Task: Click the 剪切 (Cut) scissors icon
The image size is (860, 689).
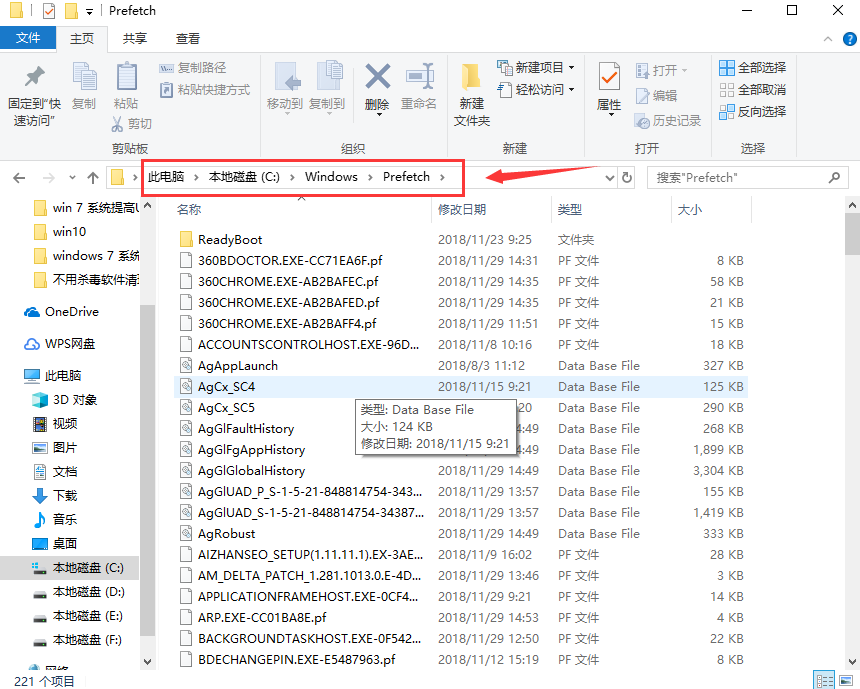Action: tap(118, 124)
